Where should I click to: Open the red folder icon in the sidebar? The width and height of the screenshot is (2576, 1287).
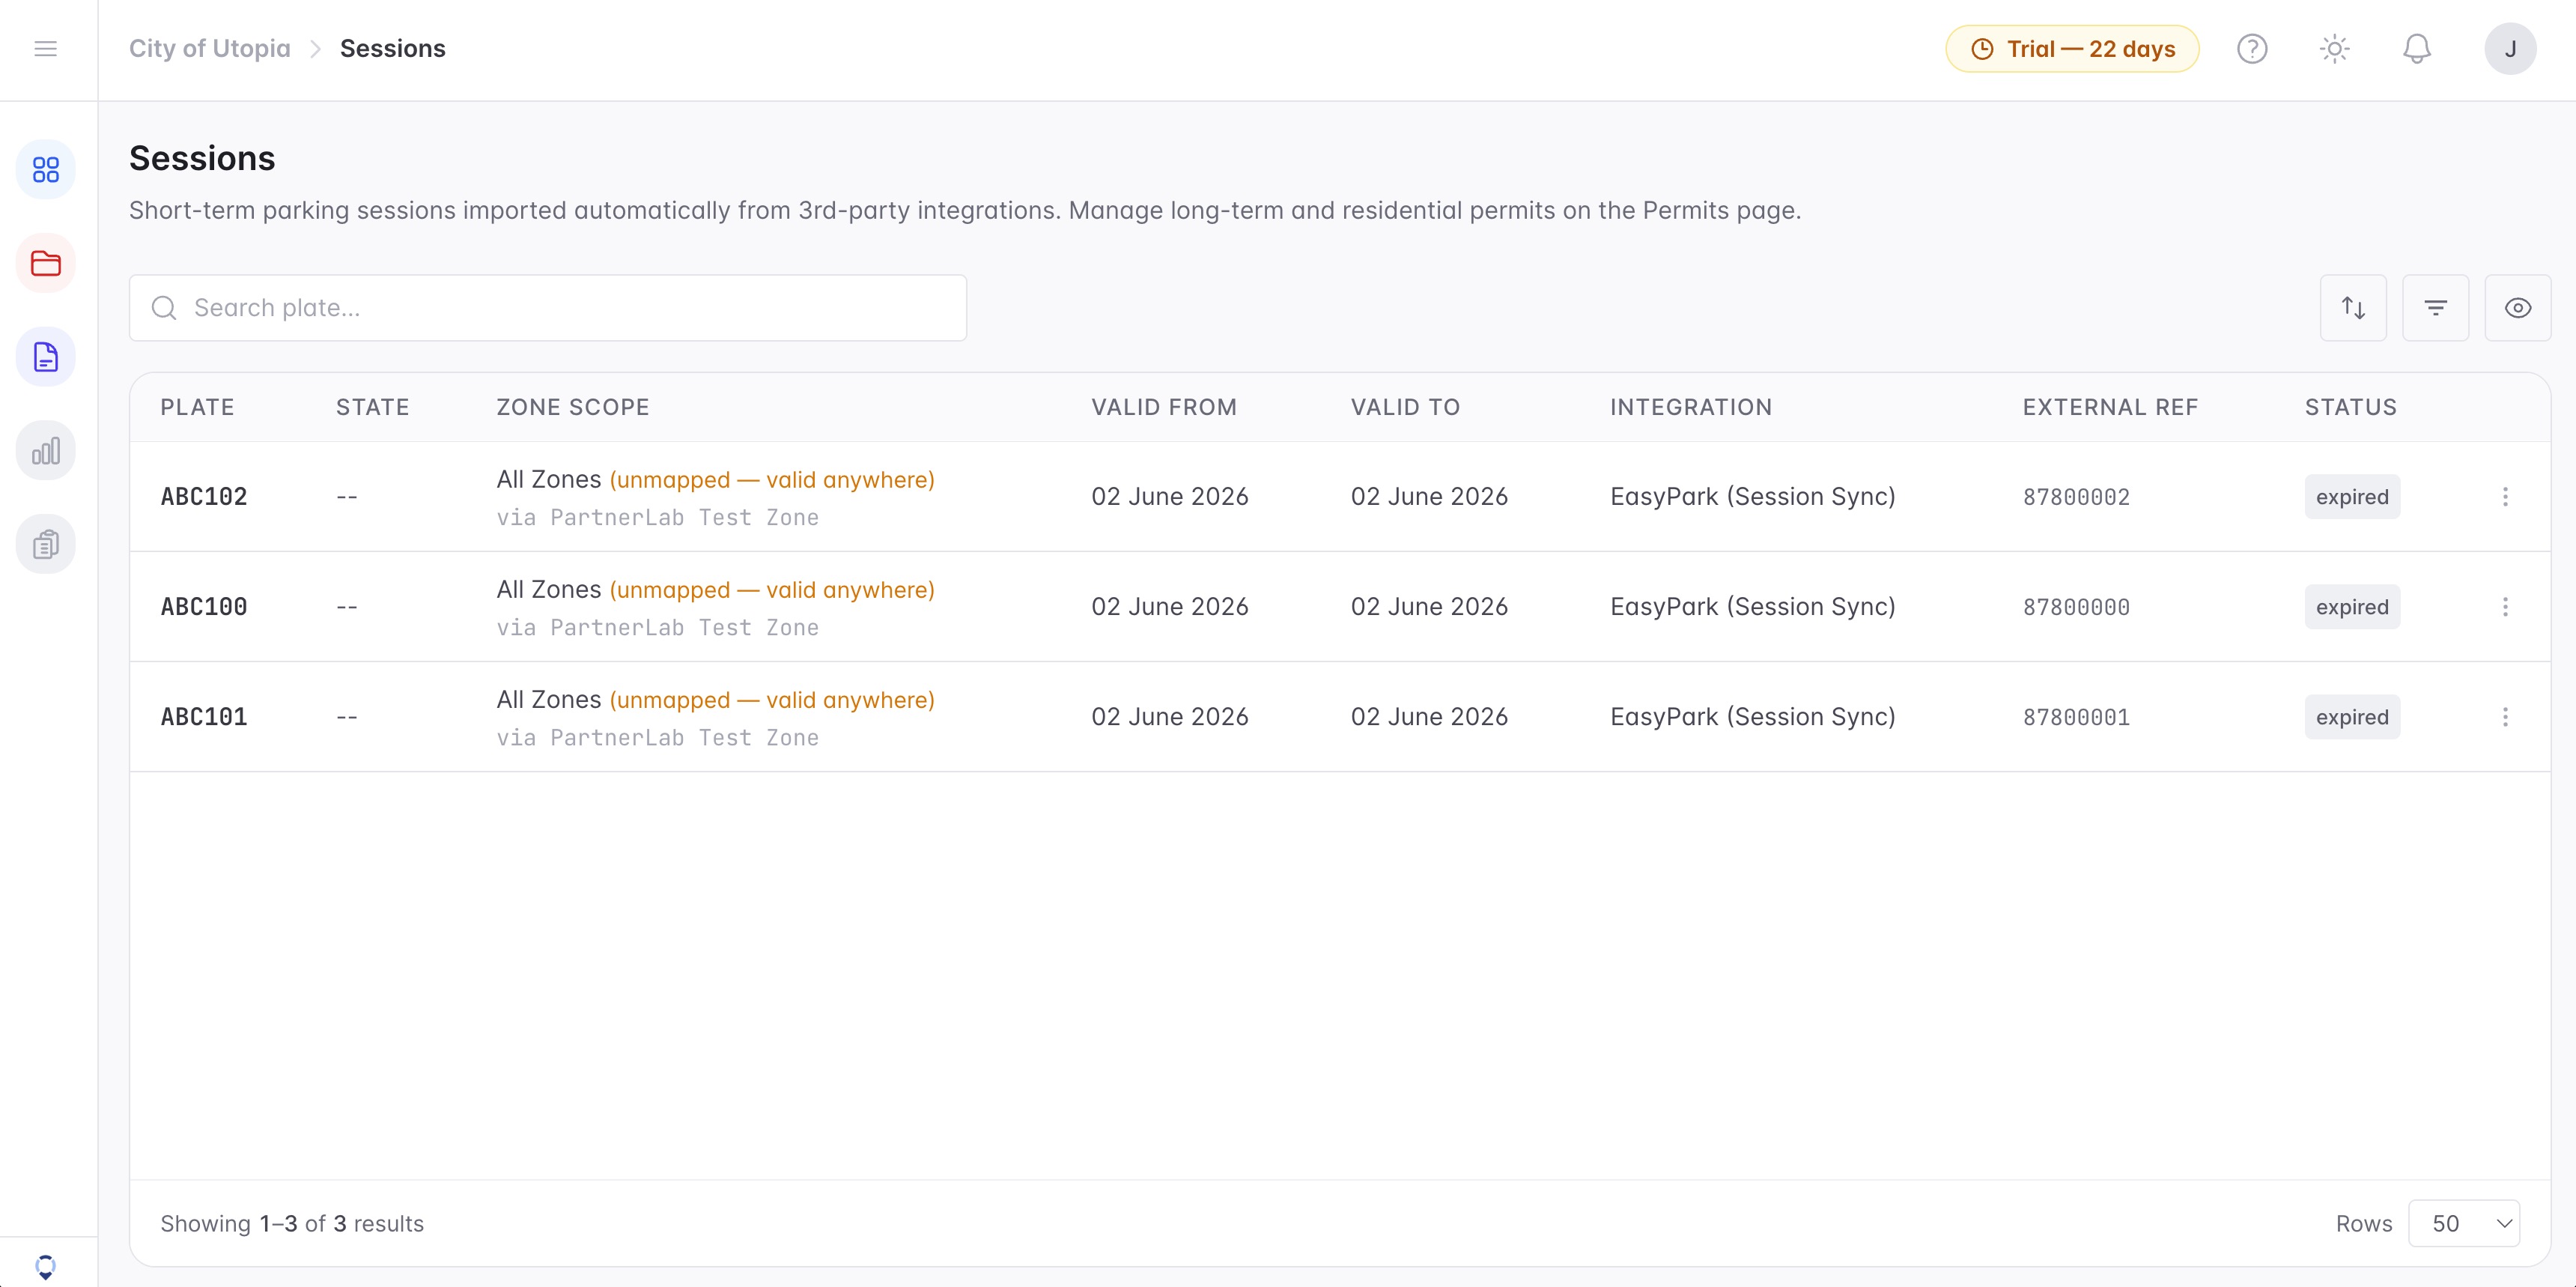click(x=46, y=264)
